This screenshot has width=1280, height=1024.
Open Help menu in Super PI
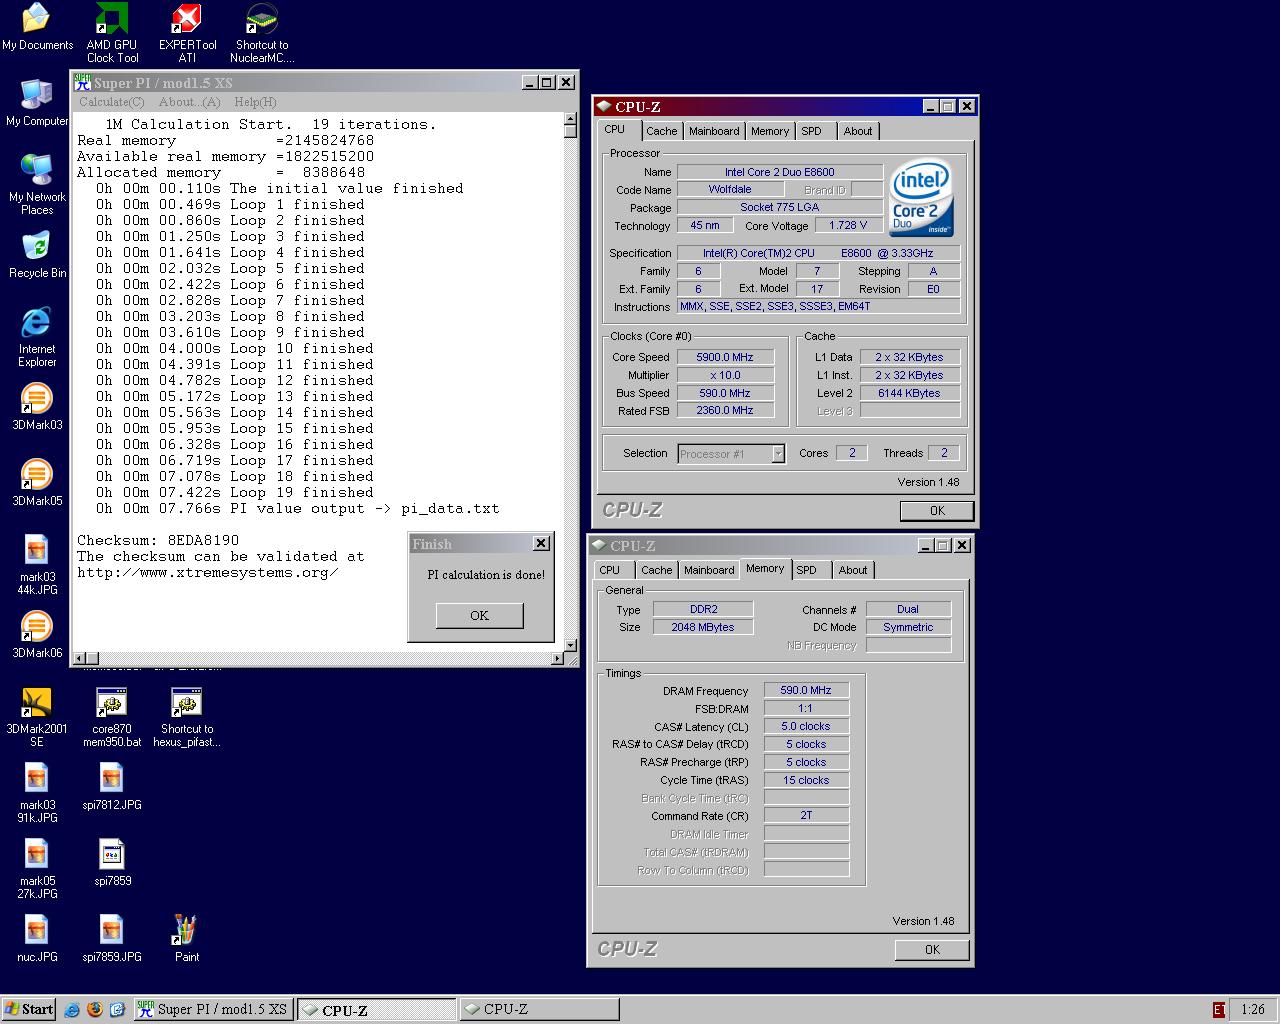[255, 102]
